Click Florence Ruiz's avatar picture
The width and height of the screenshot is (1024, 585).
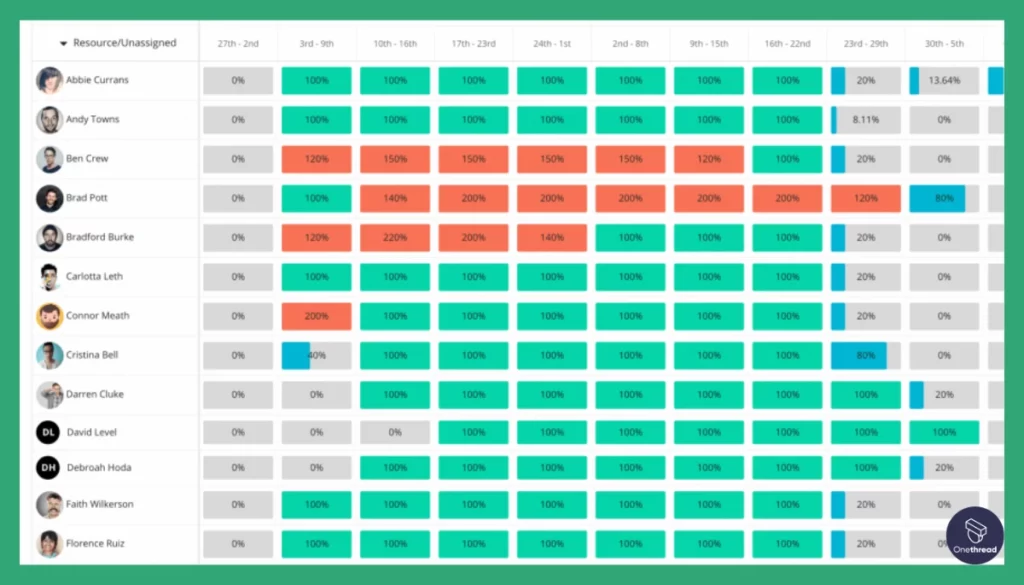(x=51, y=544)
